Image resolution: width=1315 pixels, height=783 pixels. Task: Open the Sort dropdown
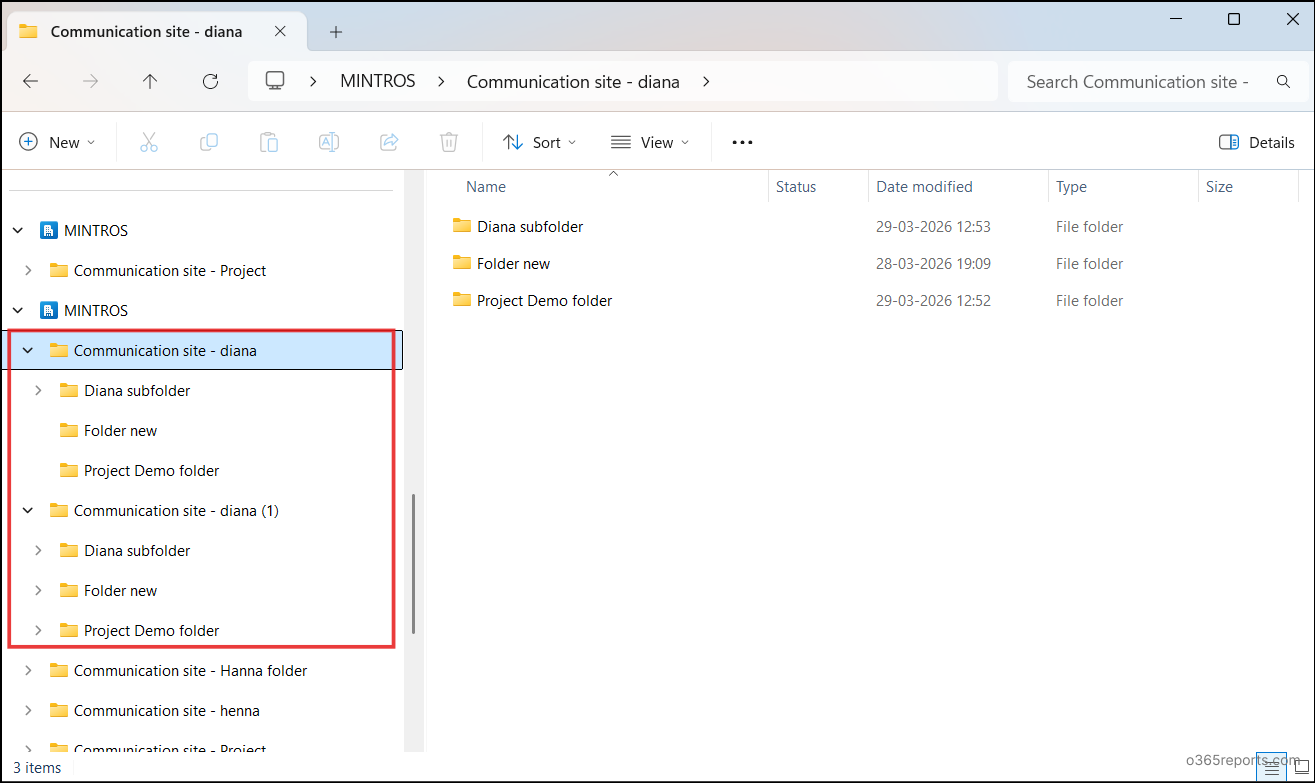[539, 141]
